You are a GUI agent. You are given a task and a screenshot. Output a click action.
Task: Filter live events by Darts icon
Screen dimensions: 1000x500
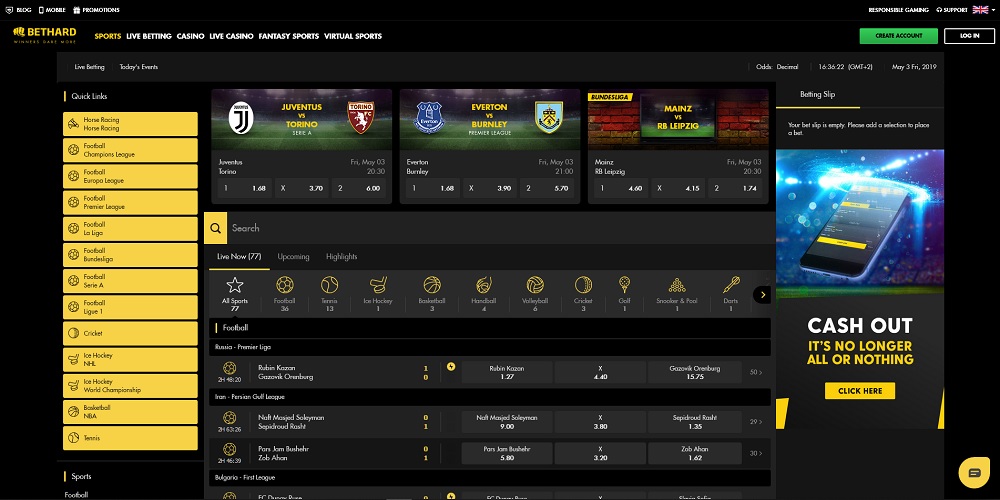click(731, 285)
